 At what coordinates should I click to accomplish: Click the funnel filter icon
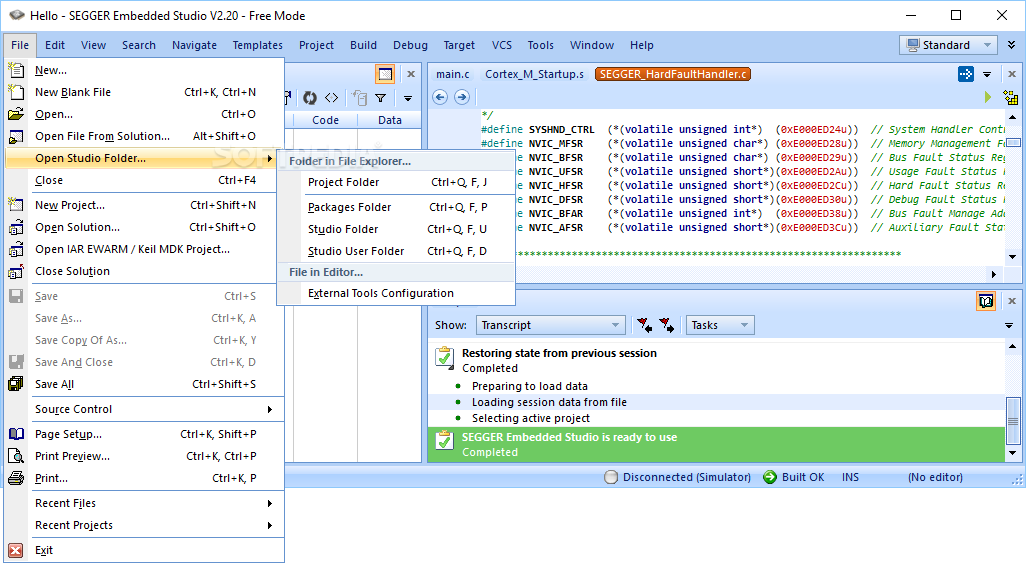[380, 98]
